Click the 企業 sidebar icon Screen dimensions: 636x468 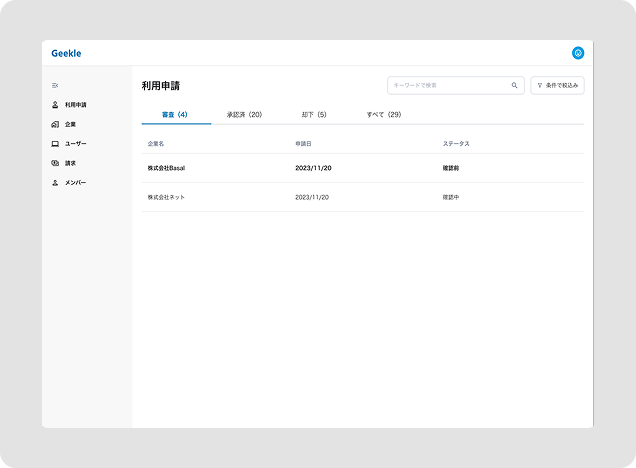click(x=55, y=124)
